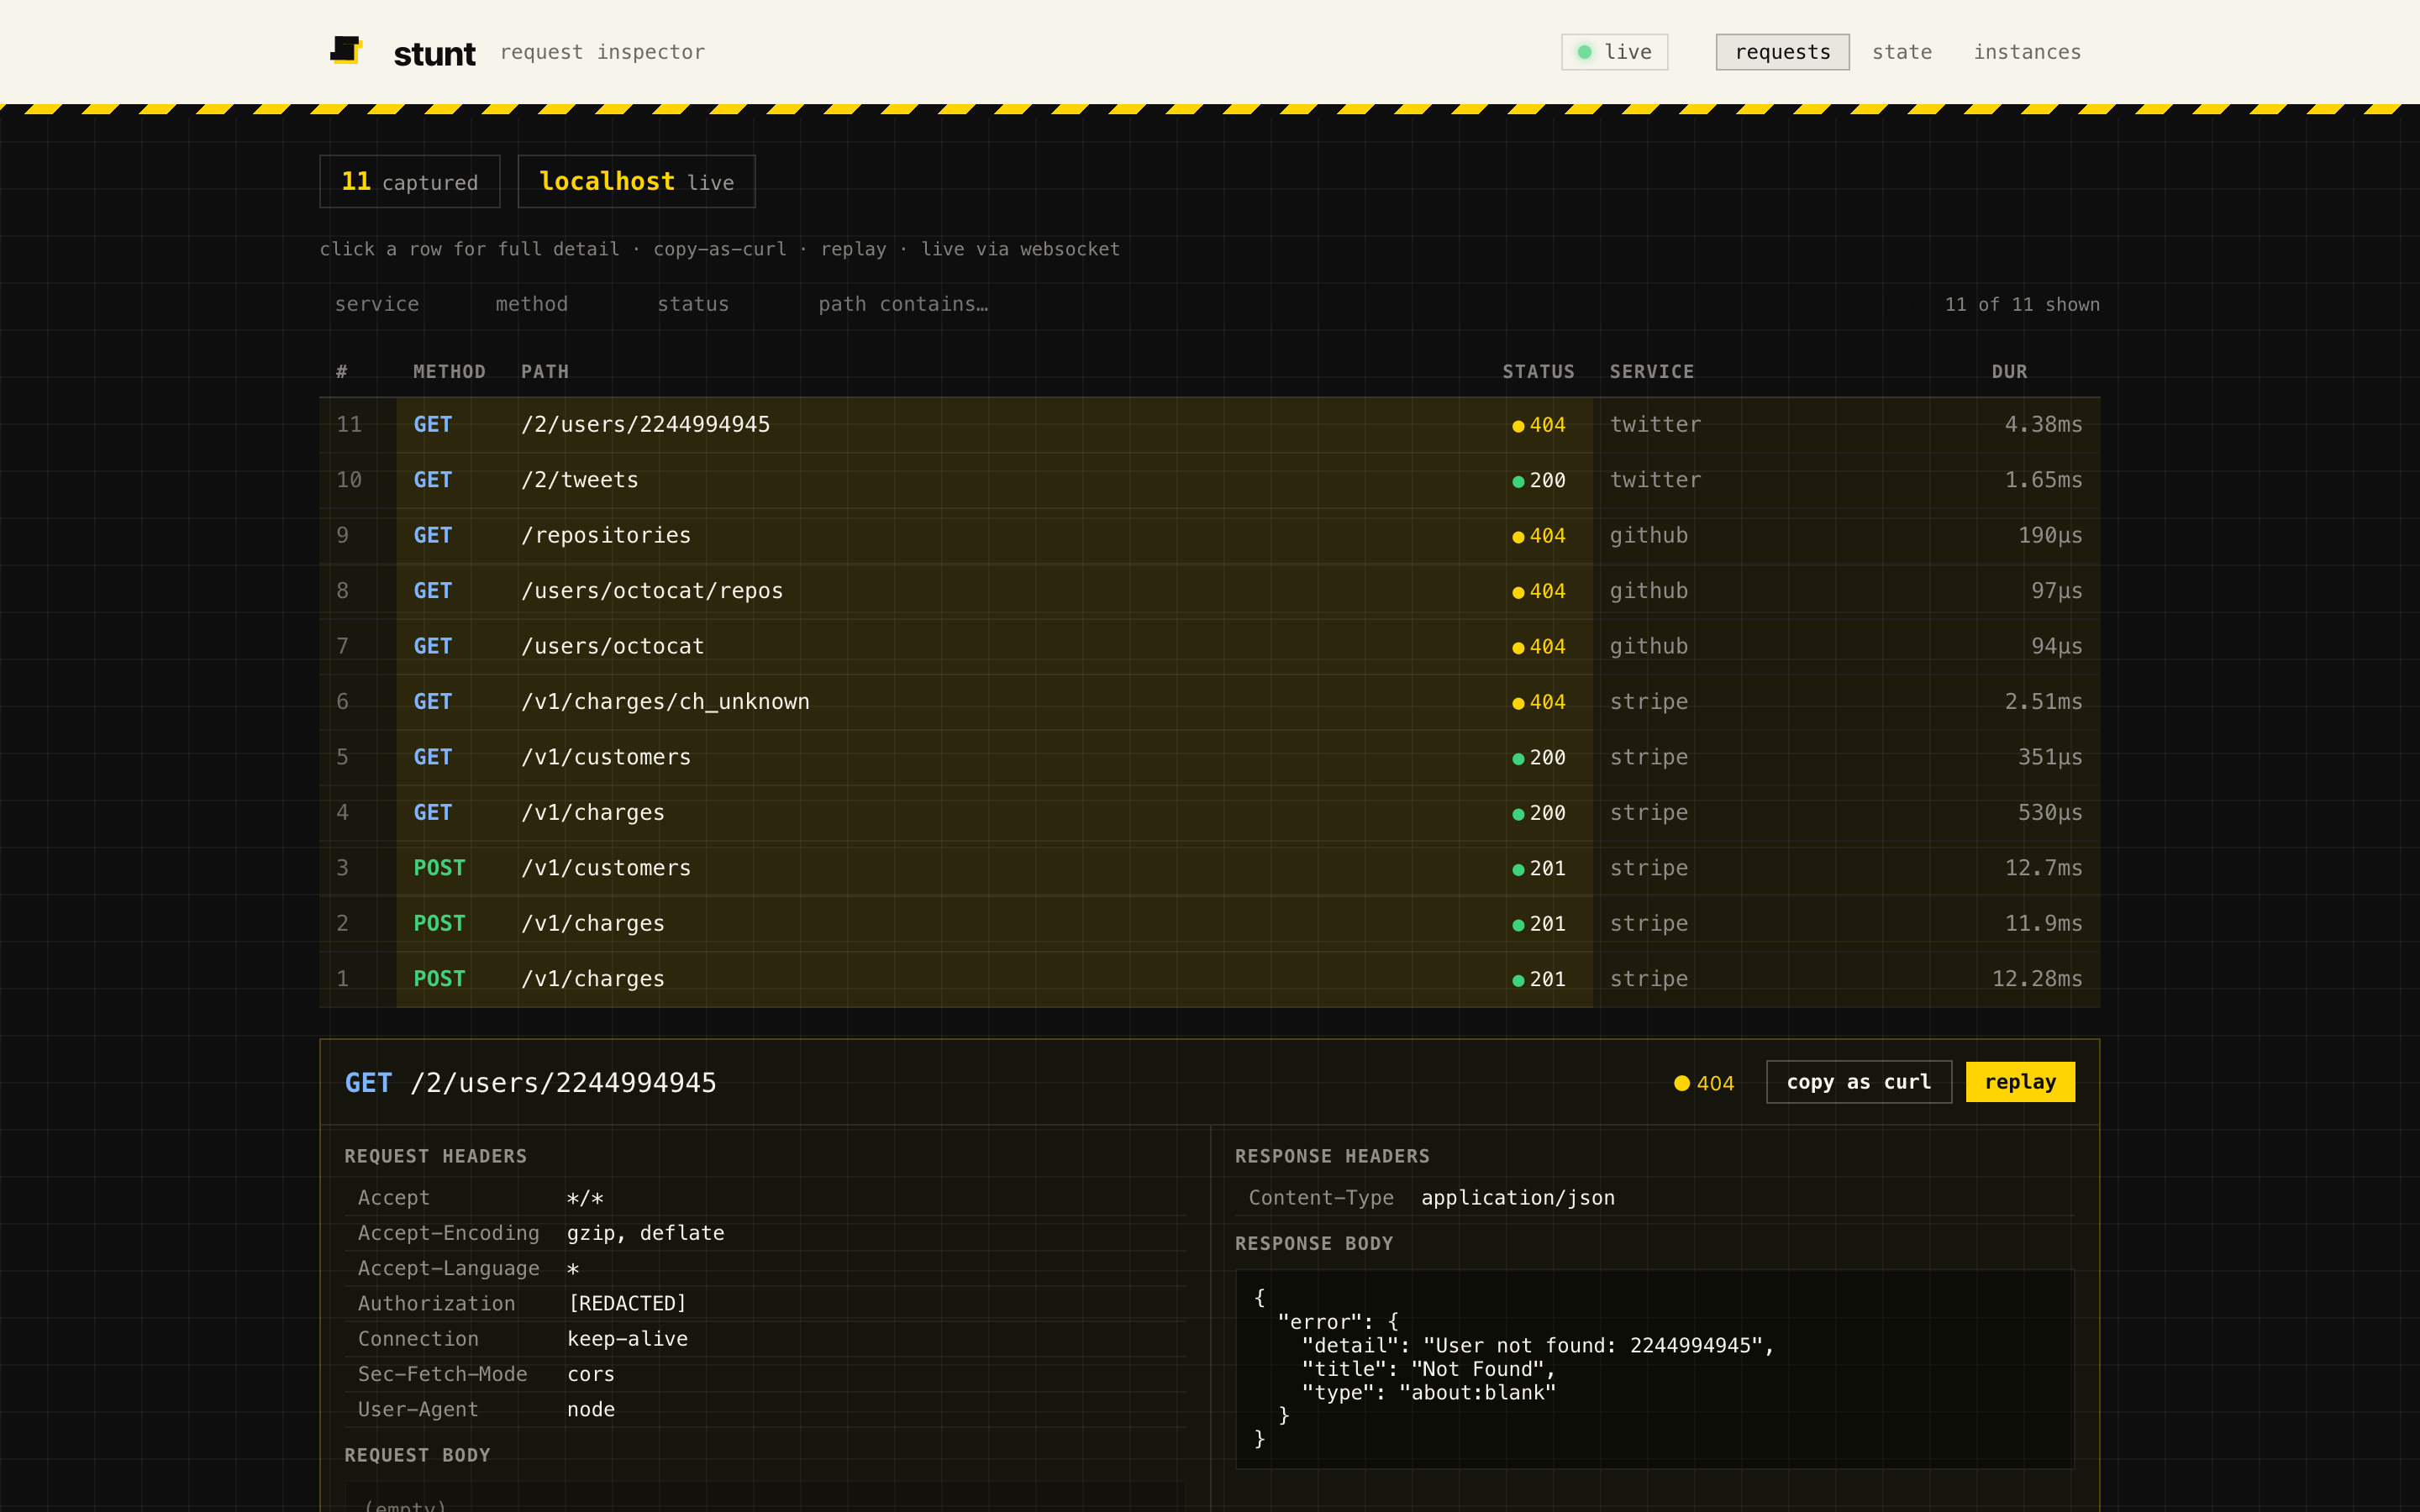Select the GET /2/tweets request row
Viewport: 2420px width, 1512px height.
1209,480
